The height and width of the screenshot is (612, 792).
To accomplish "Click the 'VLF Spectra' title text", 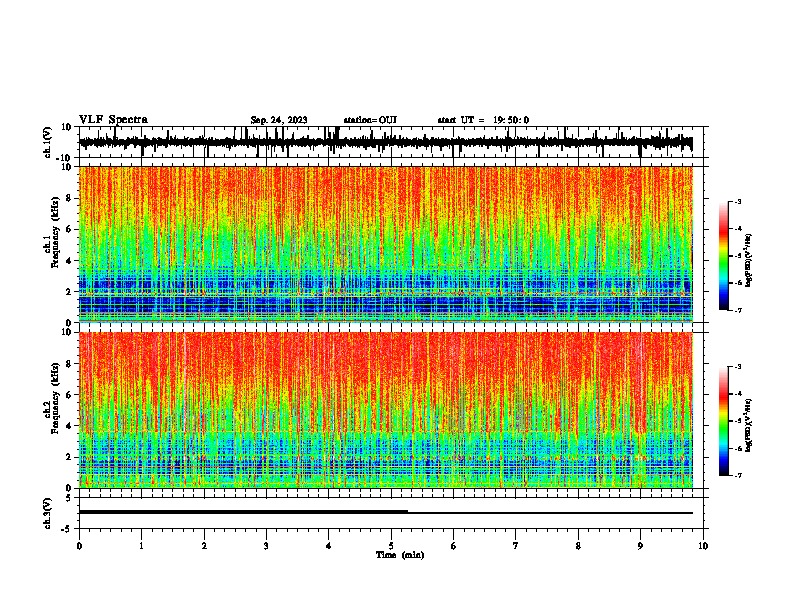I will [x=113, y=120].
